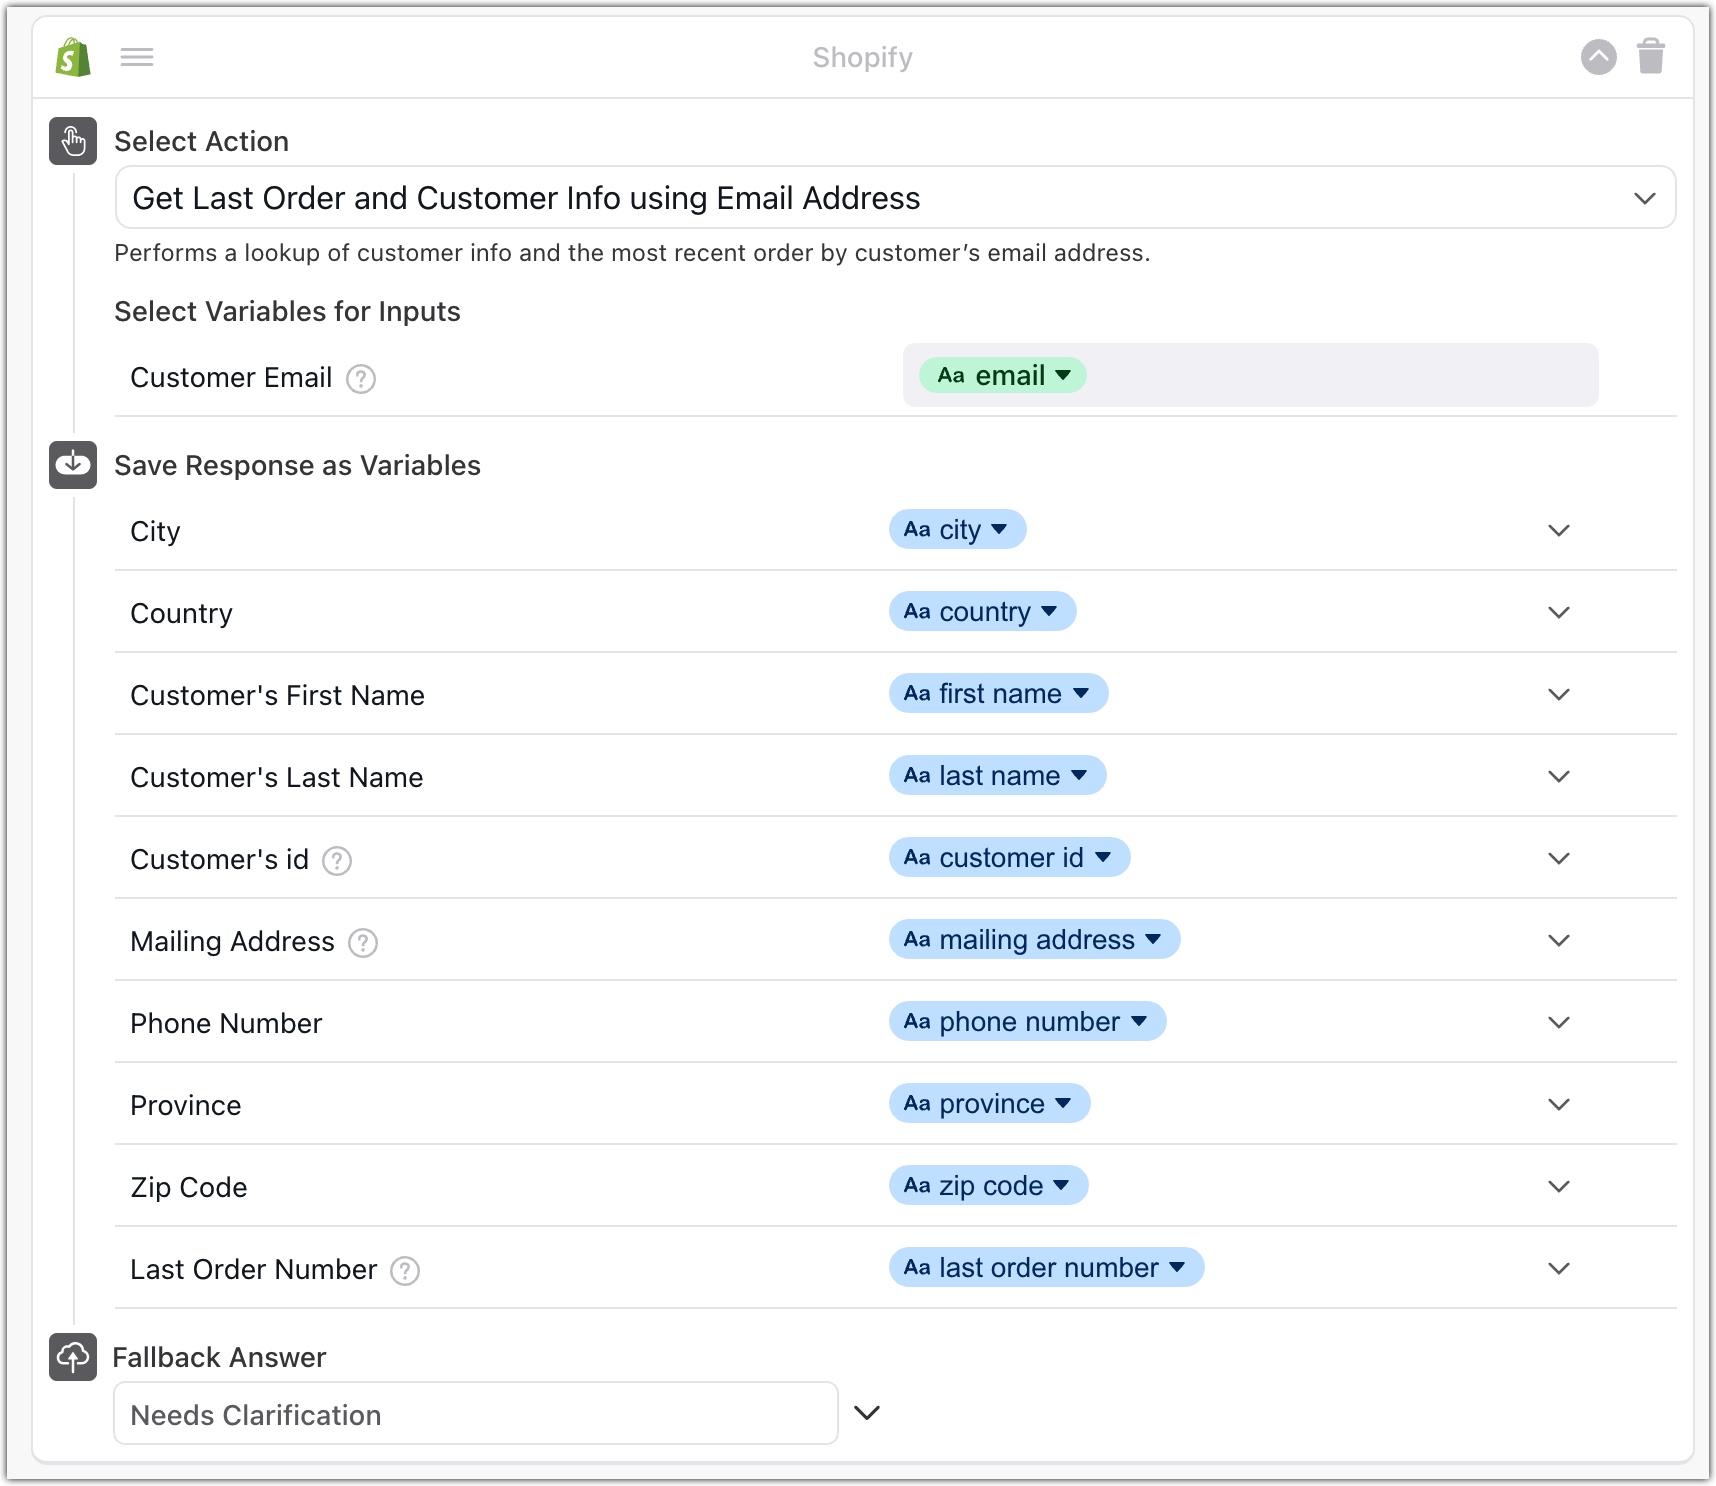Change the city variable pill
1716x1486 pixels.
point(957,530)
